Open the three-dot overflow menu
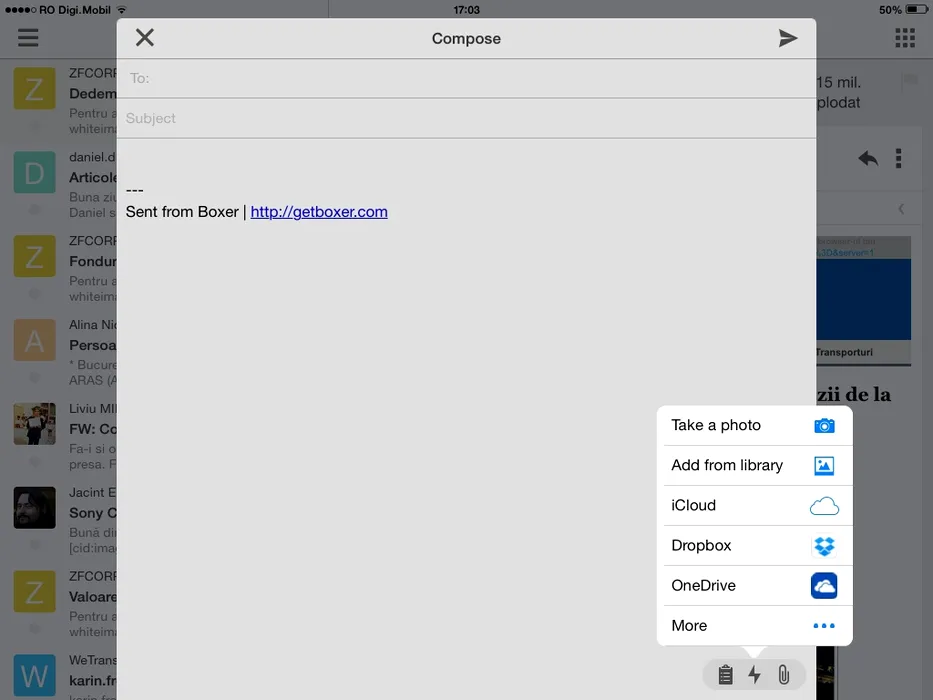The image size is (933, 700). (x=899, y=158)
